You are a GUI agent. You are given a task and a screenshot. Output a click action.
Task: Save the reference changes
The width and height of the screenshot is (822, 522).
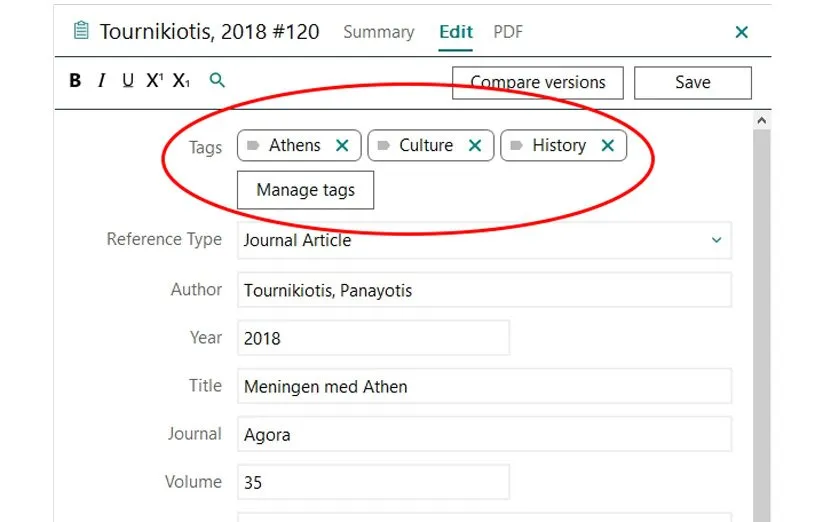692,83
